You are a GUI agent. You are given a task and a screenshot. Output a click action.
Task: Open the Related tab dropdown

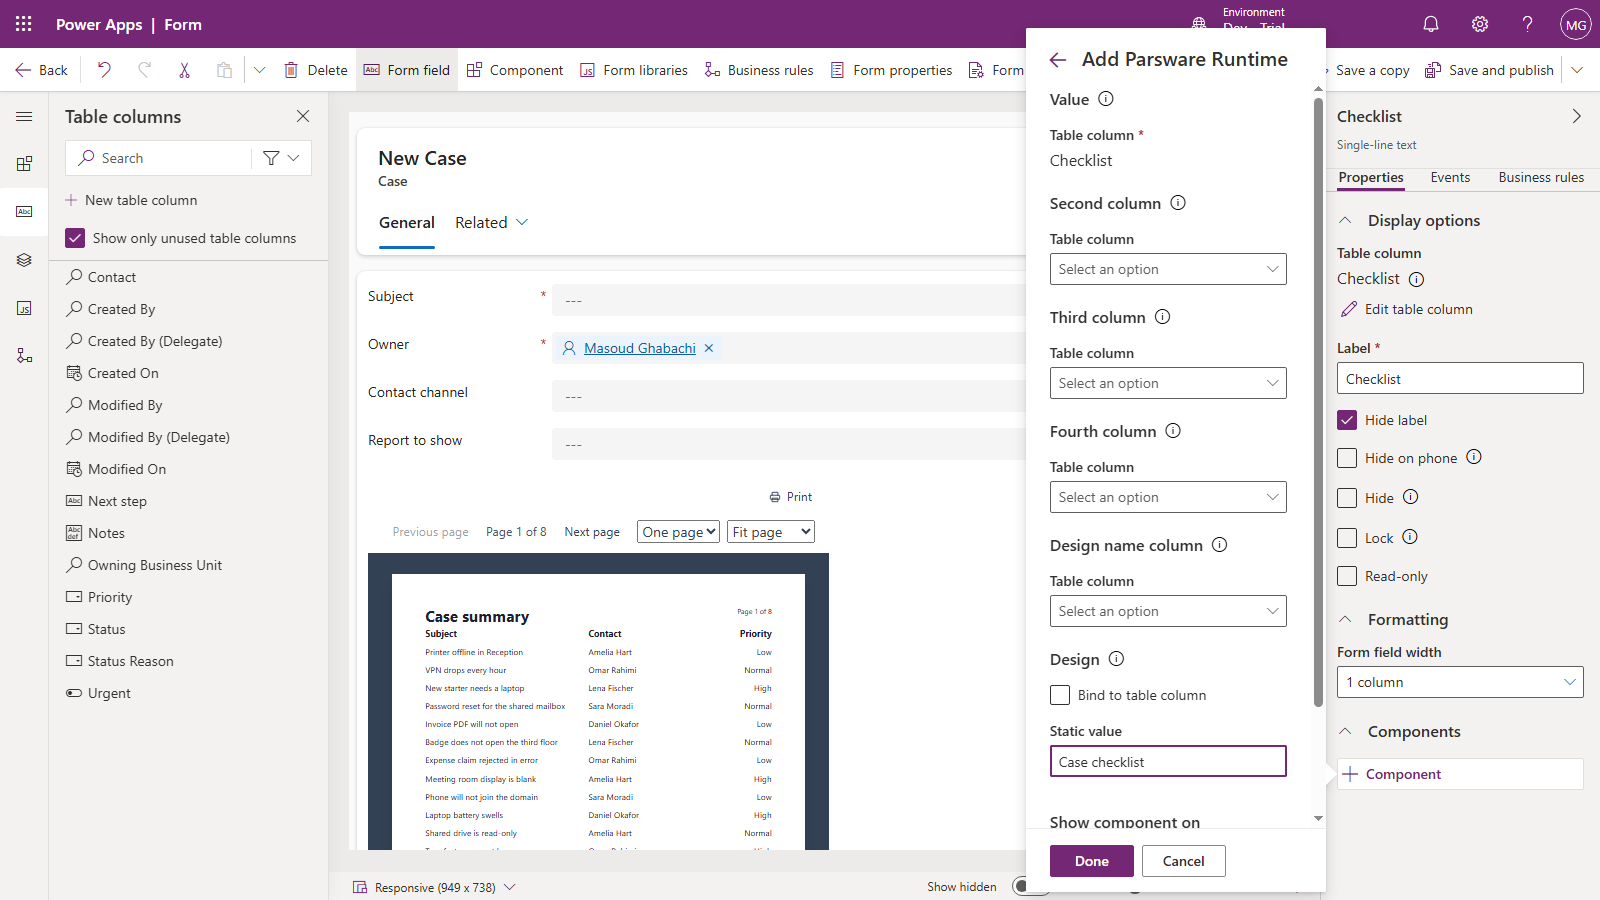click(x=492, y=223)
